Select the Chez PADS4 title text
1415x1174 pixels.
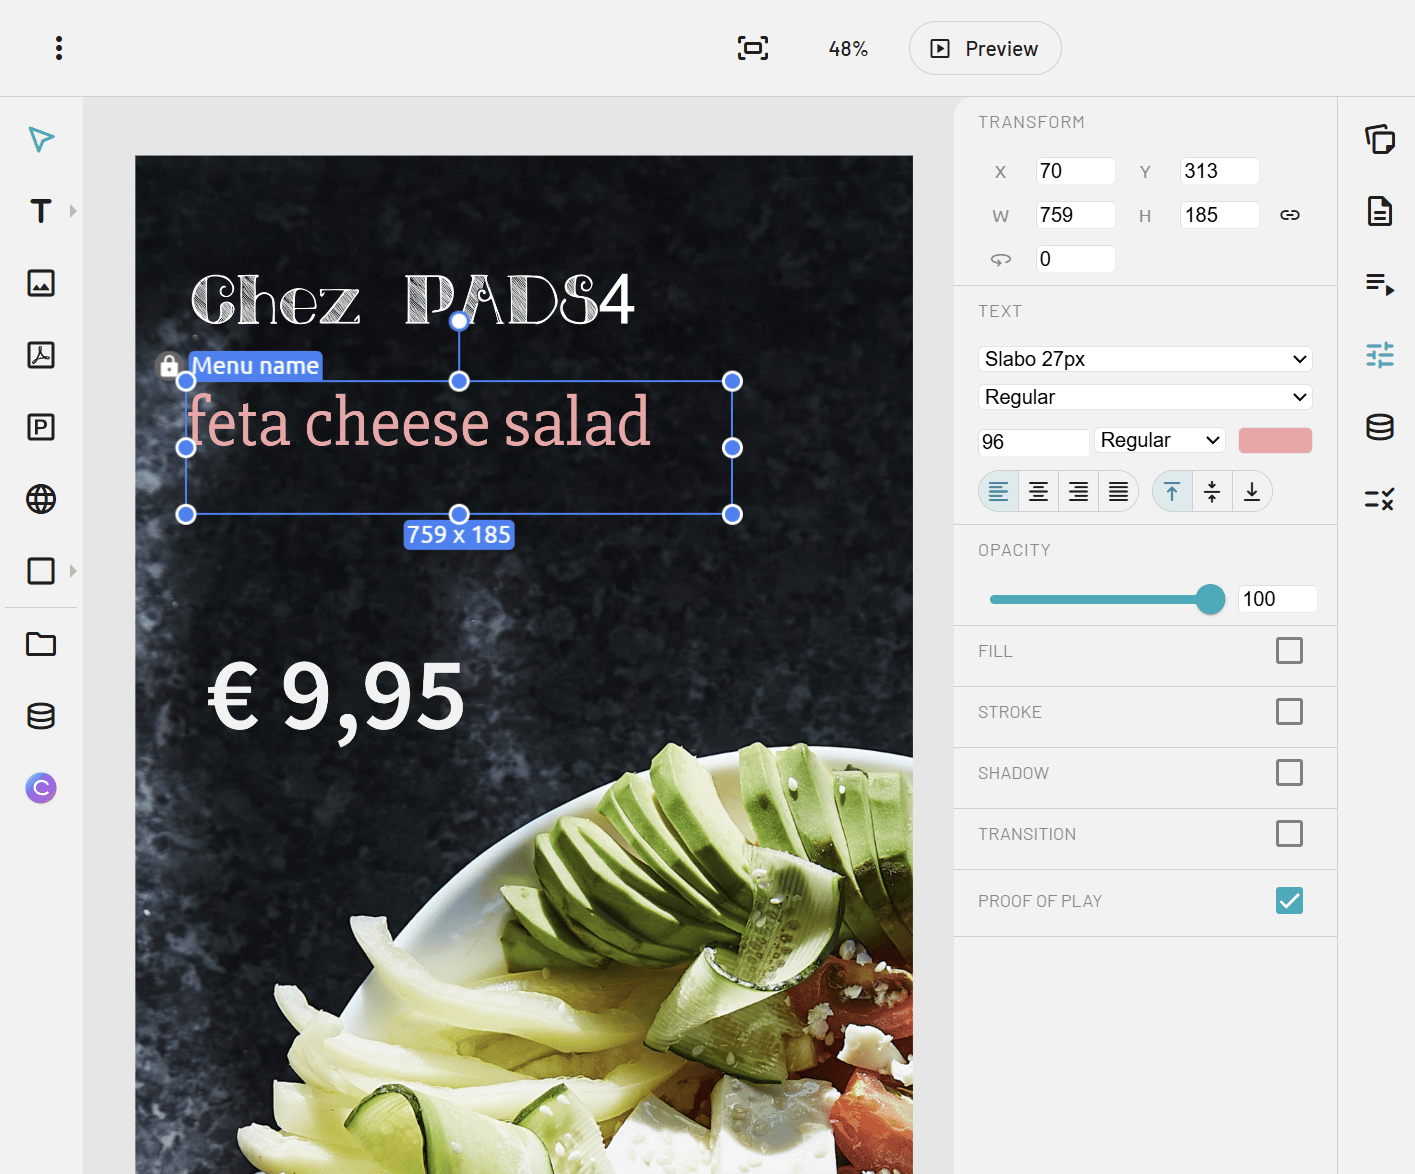pos(413,299)
